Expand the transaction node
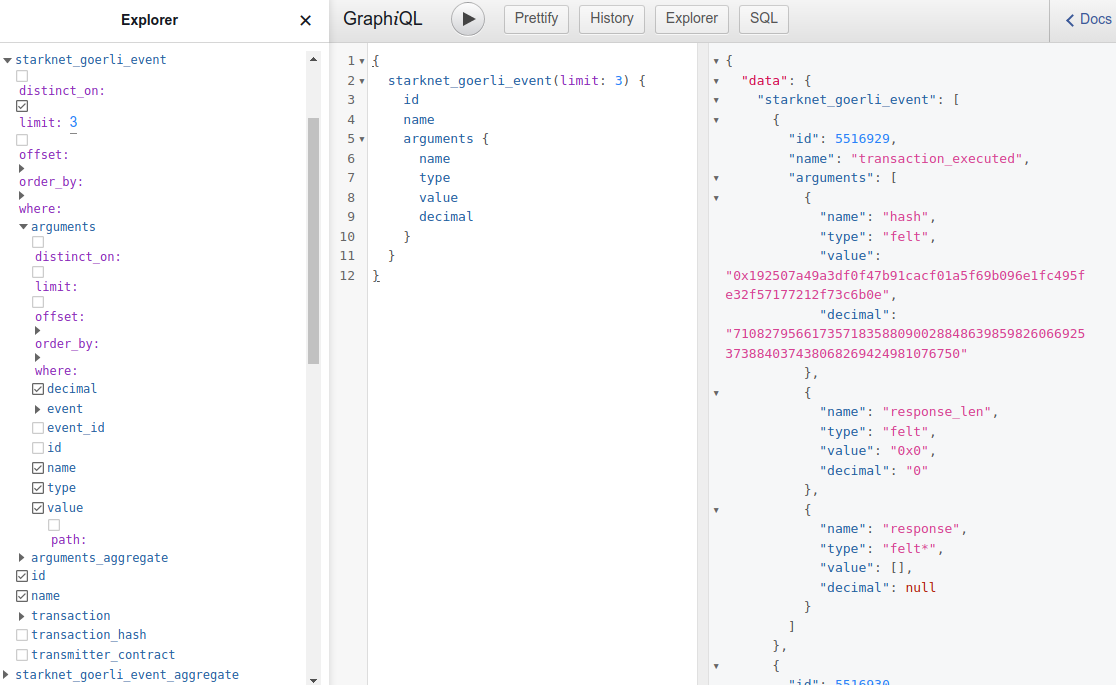 [x=21, y=616]
